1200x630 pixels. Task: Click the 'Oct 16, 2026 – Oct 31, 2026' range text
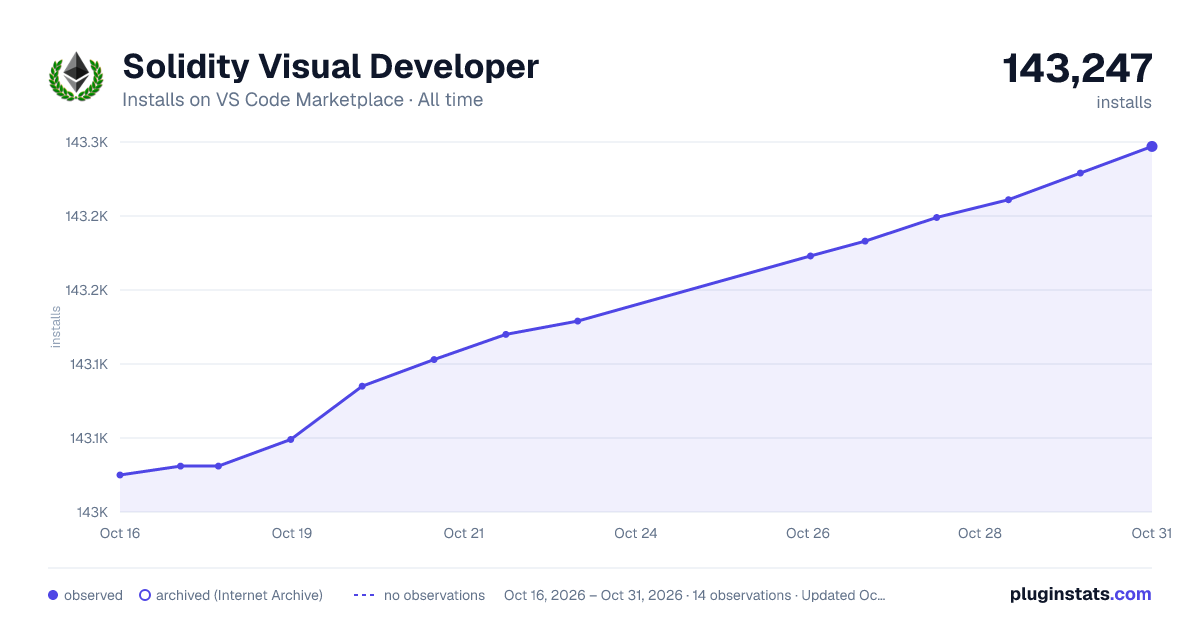(594, 595)
